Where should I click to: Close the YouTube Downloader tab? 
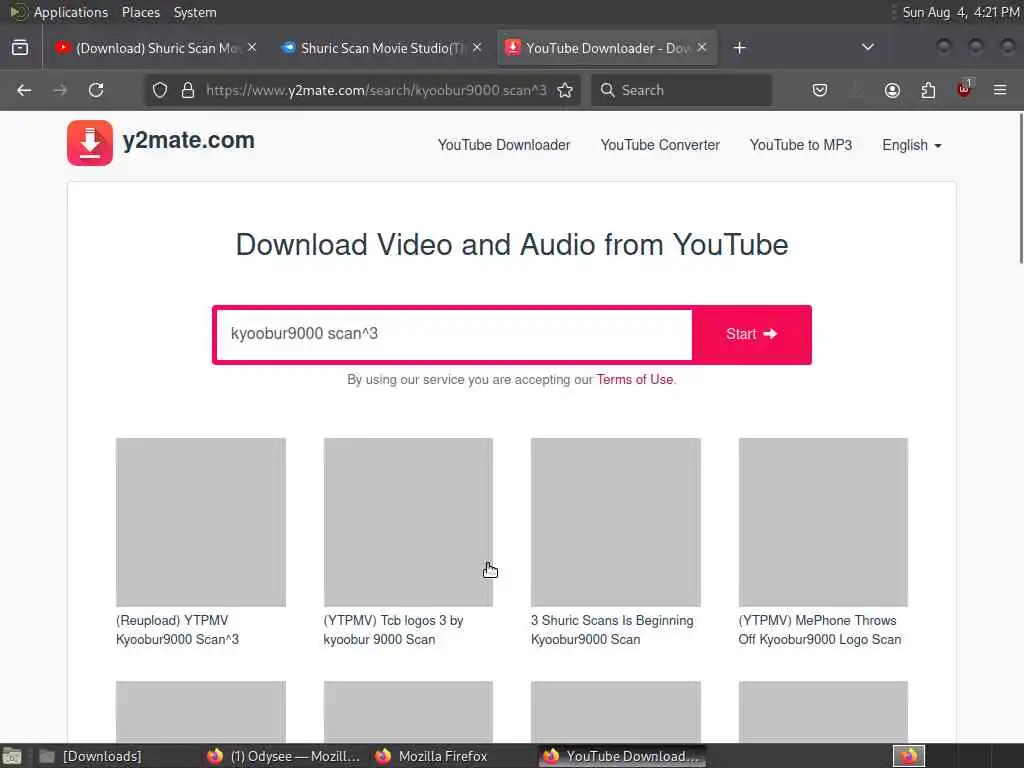702,48
